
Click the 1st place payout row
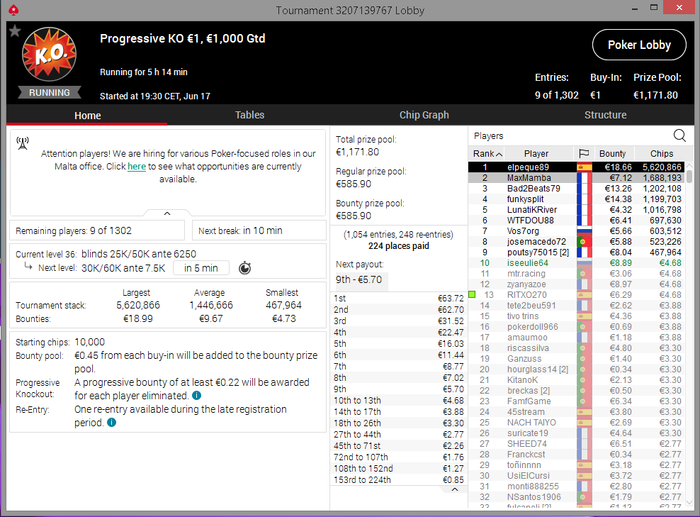pos(399,298)
